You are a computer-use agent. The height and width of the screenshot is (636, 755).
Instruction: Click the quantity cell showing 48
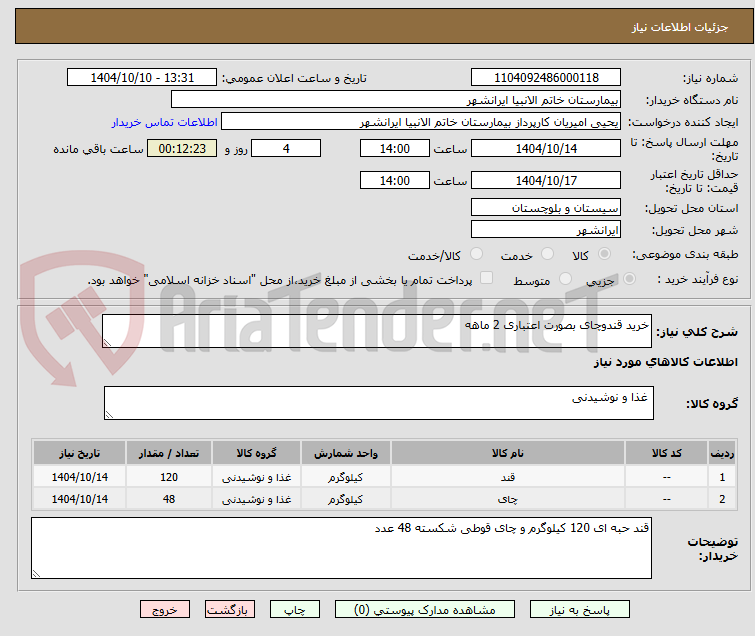coord(169,499)
